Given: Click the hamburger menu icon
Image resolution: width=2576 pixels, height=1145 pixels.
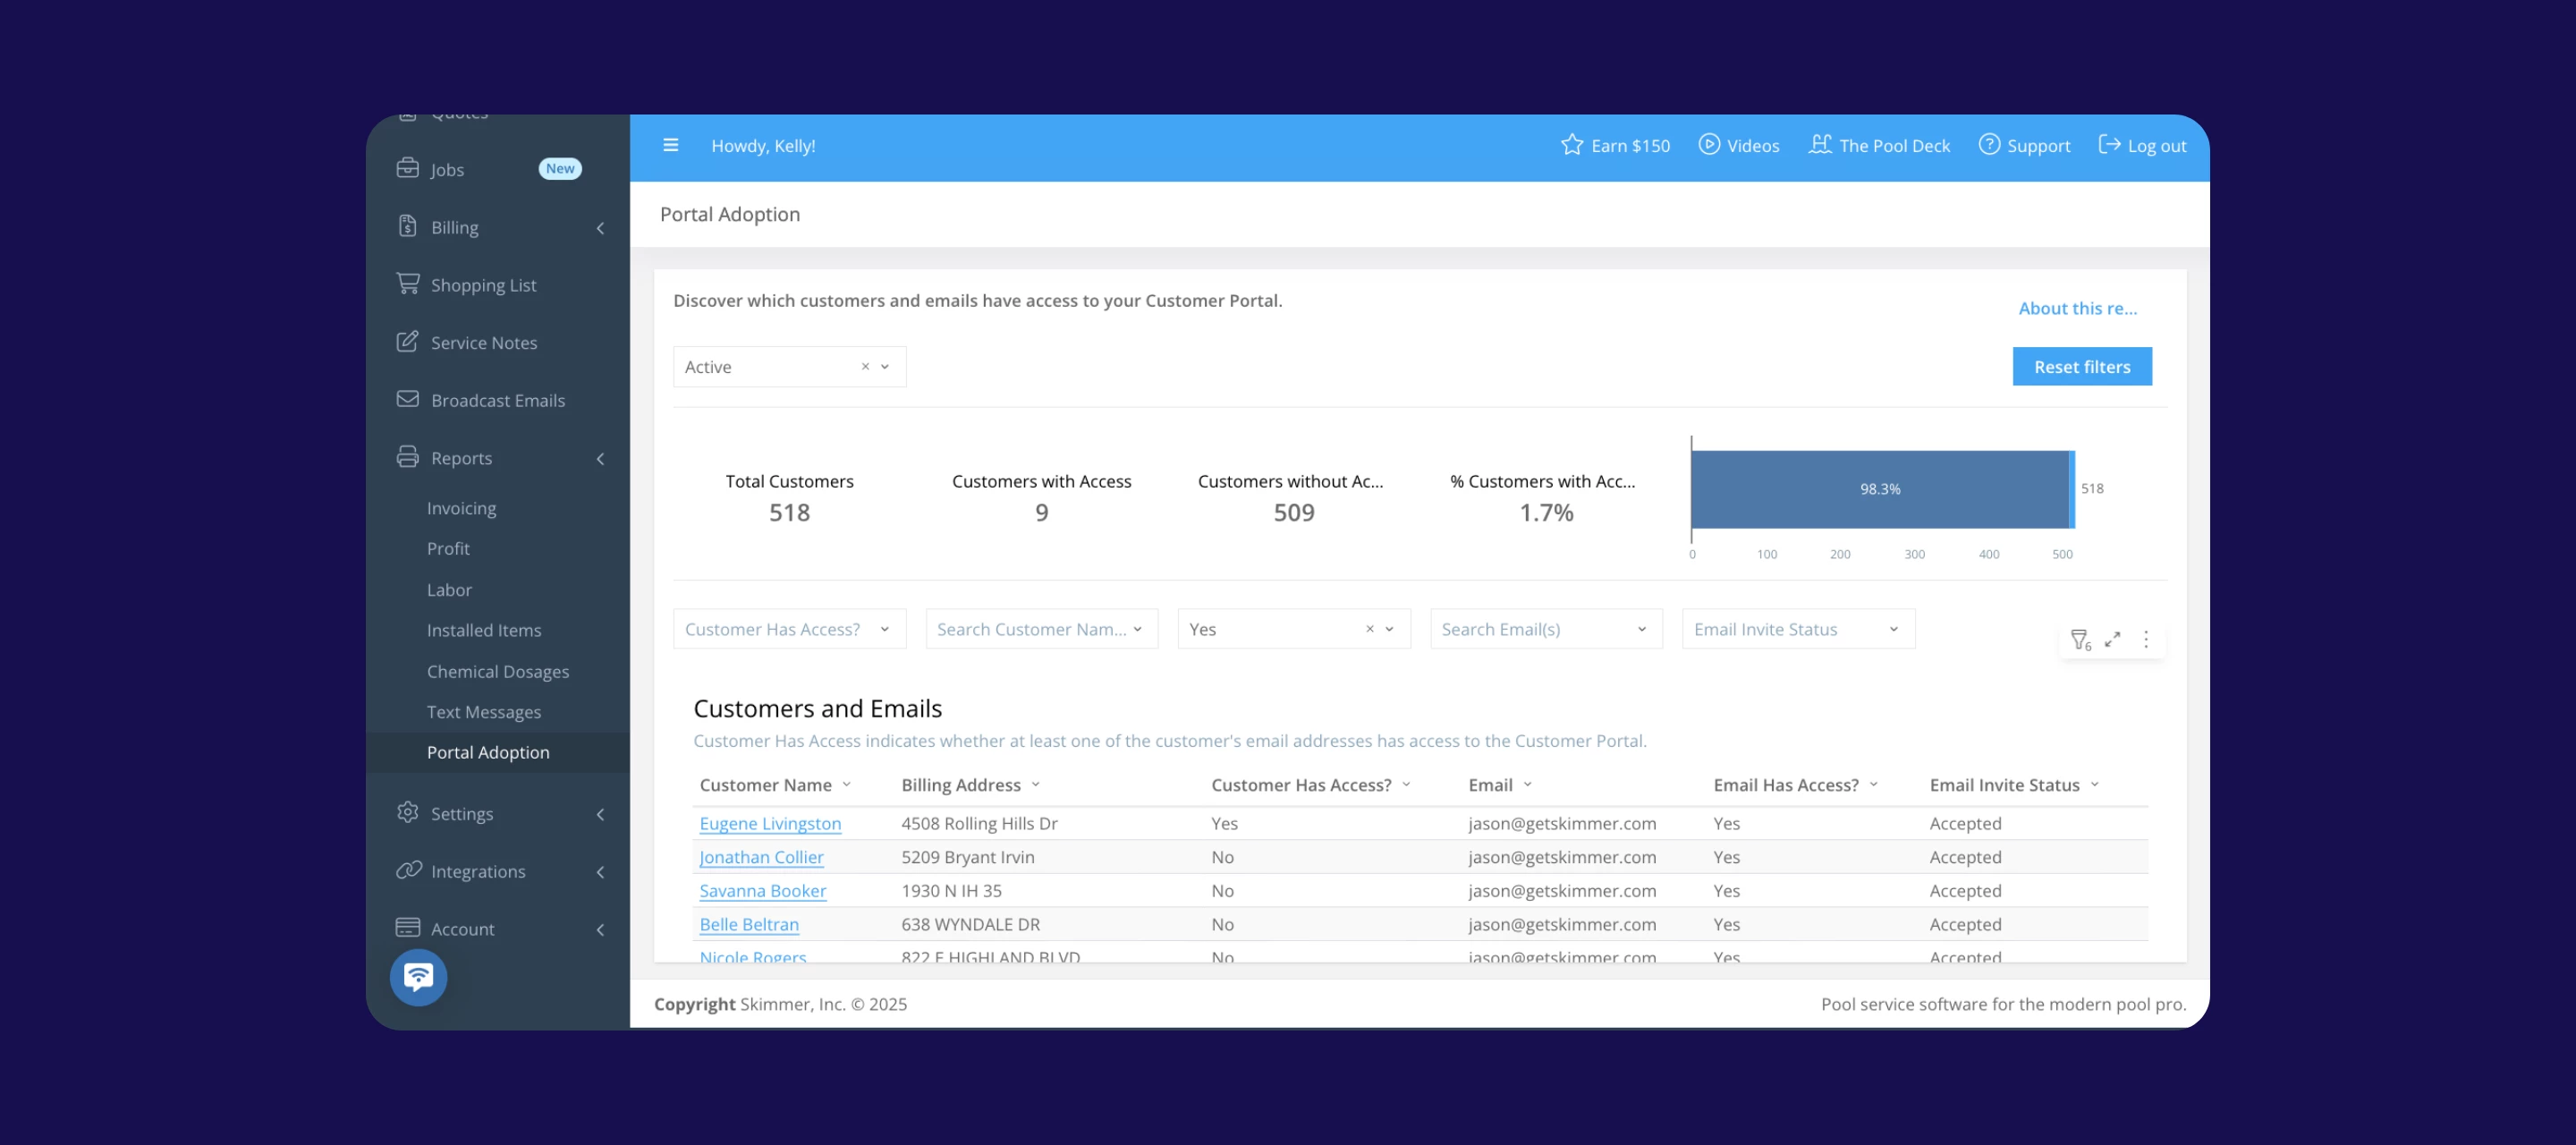Looking at the screenshot, I should 670,145.
